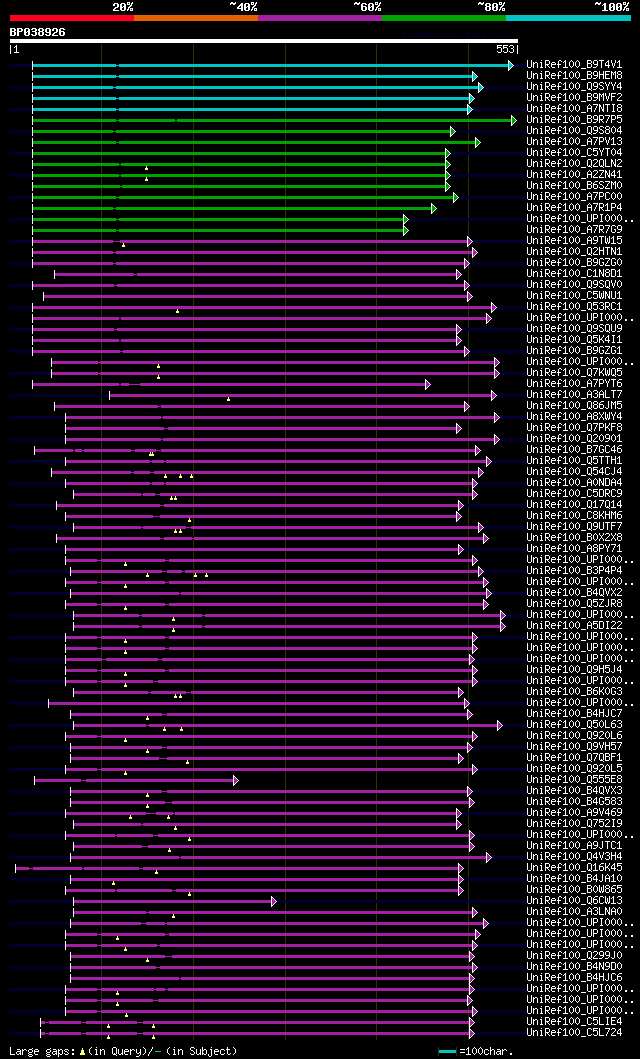Select label UniRef100_Q9S804
Viewport: 640px width, 1059px height.
tap(575, 130)
